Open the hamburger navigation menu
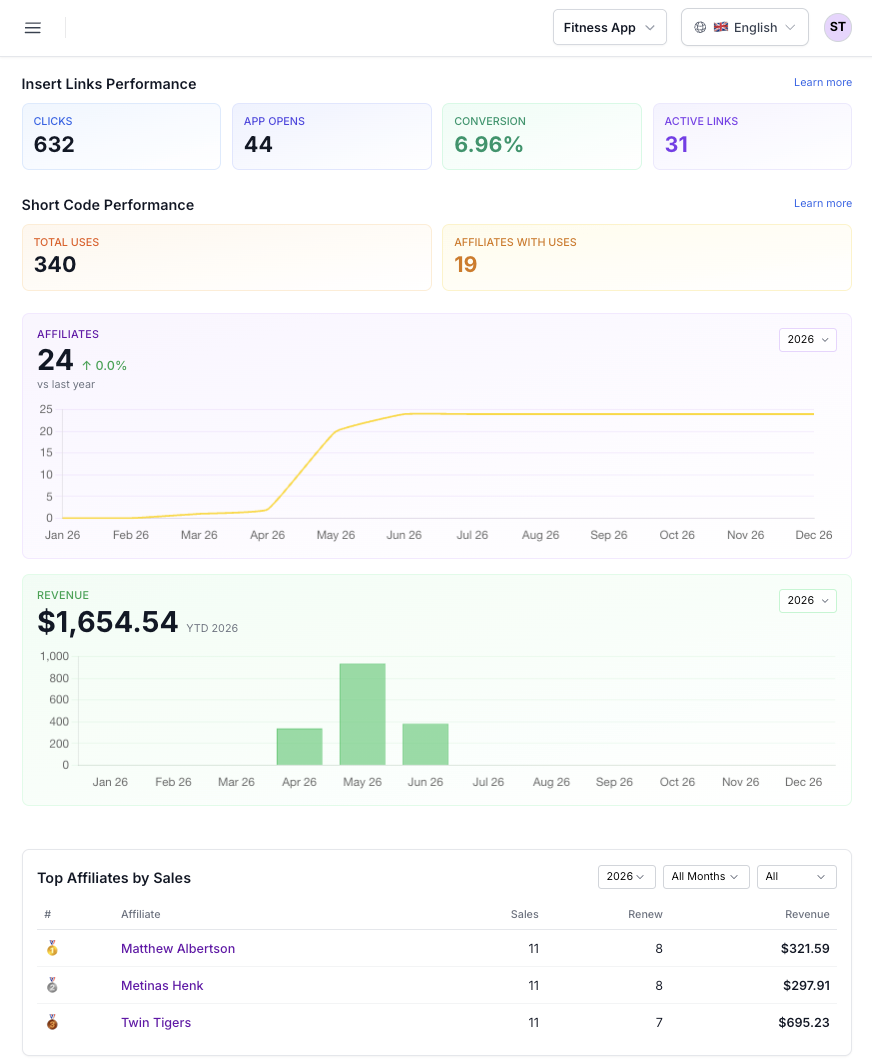The image size is (872, 1064). [33, 28]
